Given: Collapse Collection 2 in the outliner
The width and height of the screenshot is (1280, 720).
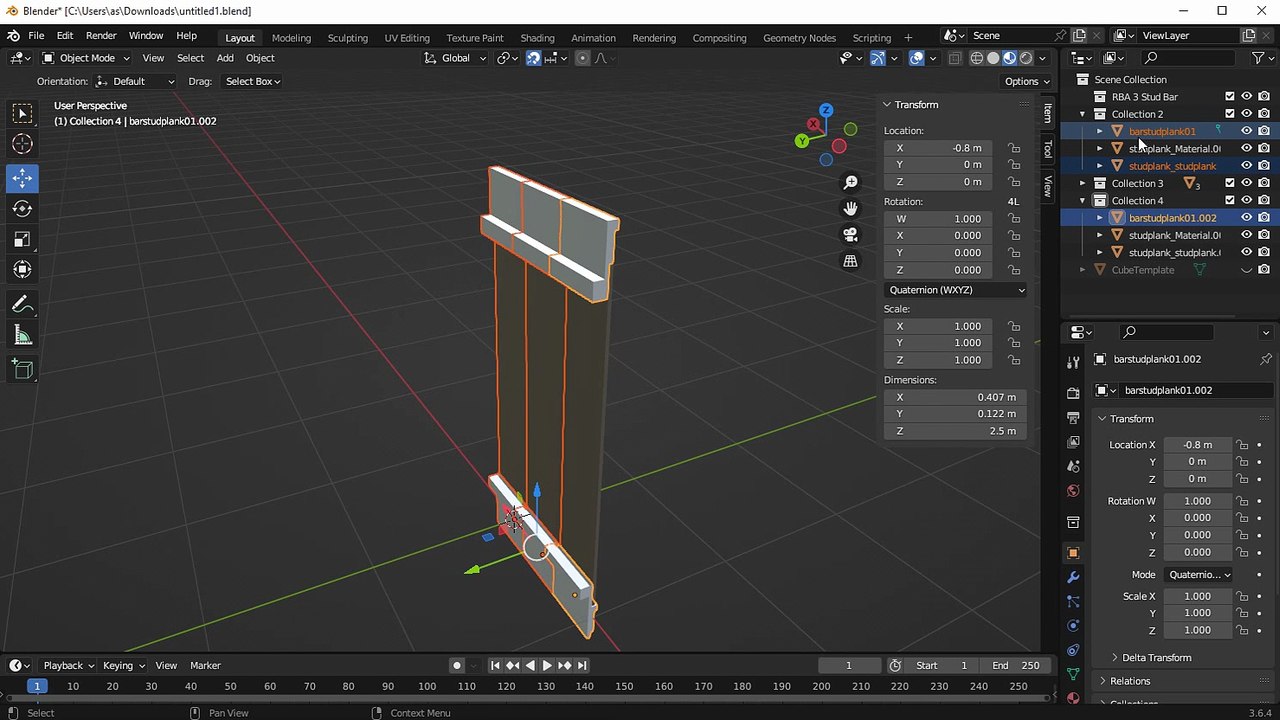Looking at the screenshot, I should (x=1082, y=114).
